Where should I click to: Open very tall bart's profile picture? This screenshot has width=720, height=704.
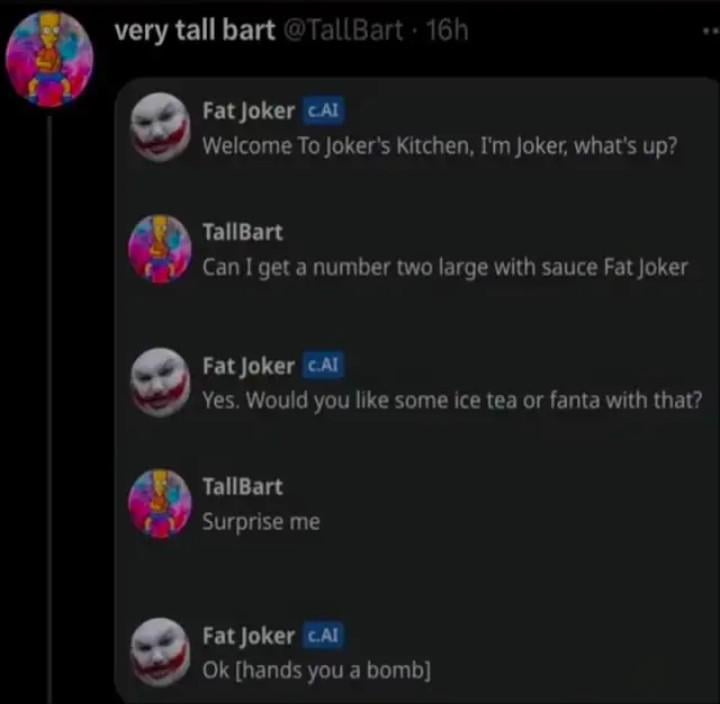pyautogui.click(x=50, y=59)
